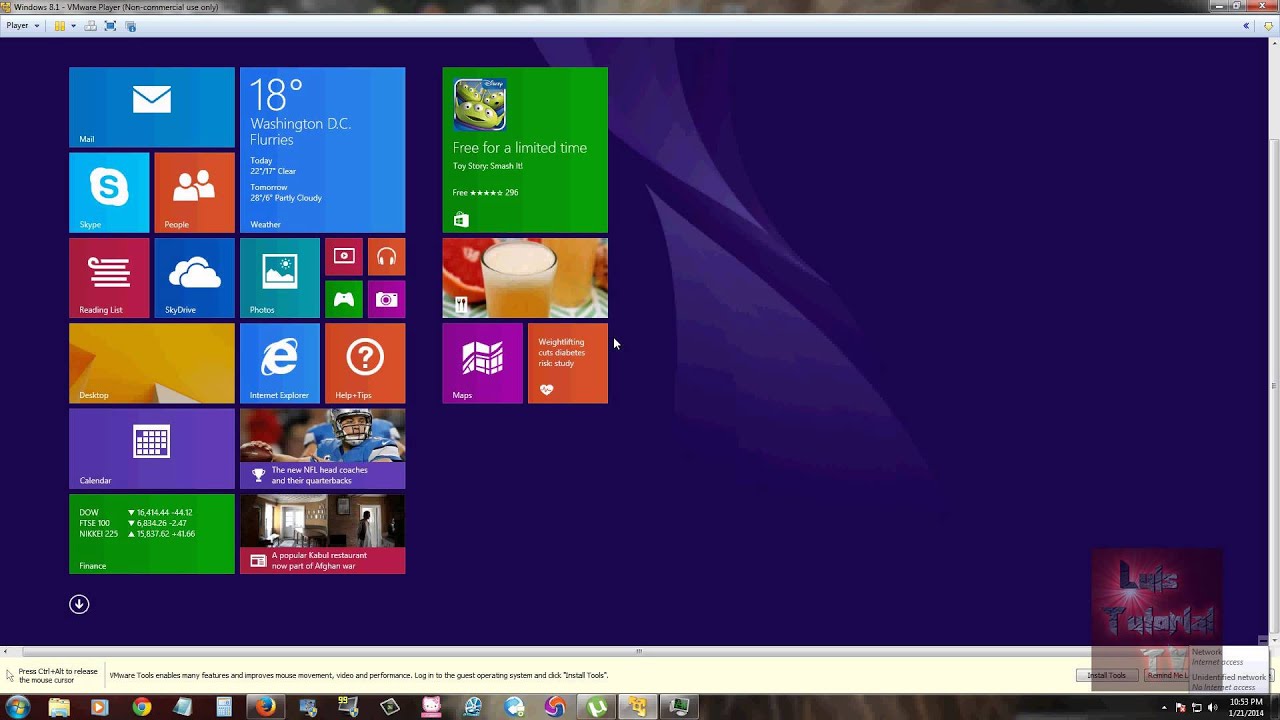1280x720 pixels.
Task: Open the Photos tile
Action: coord(280,278)
